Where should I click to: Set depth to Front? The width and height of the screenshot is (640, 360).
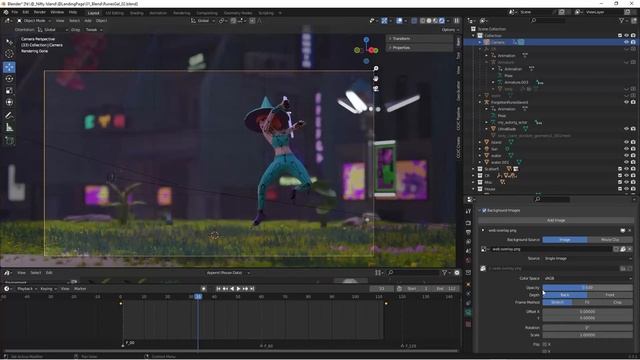[610, 295]
